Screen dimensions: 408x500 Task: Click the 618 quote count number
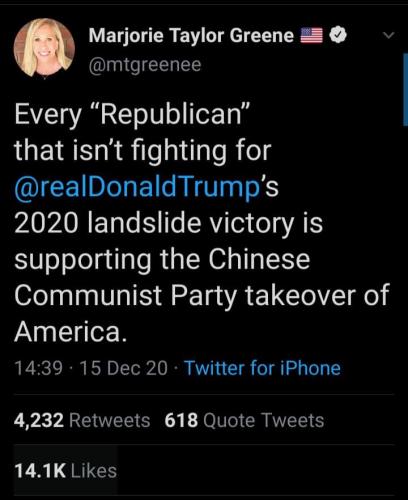click(x=181, y=420)
